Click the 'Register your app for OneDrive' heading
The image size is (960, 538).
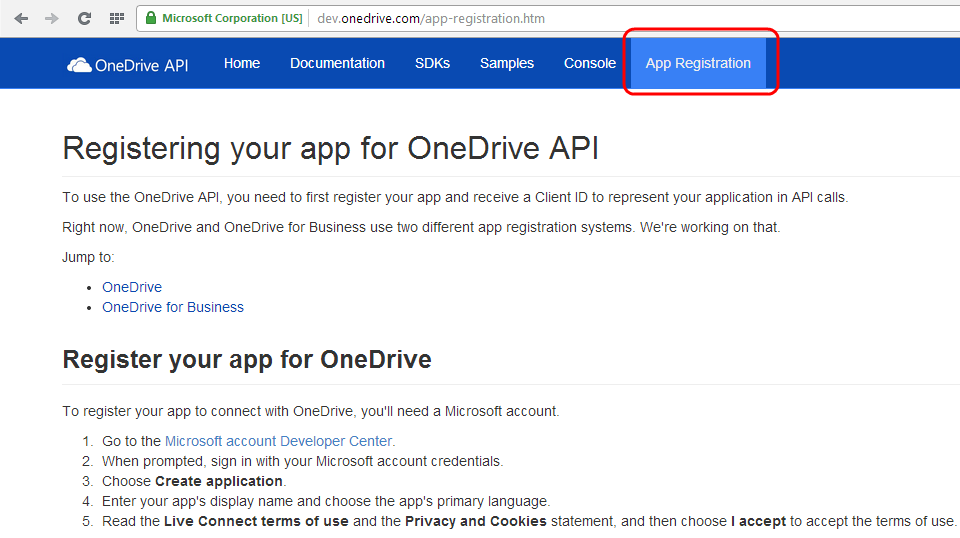(247, 359)
